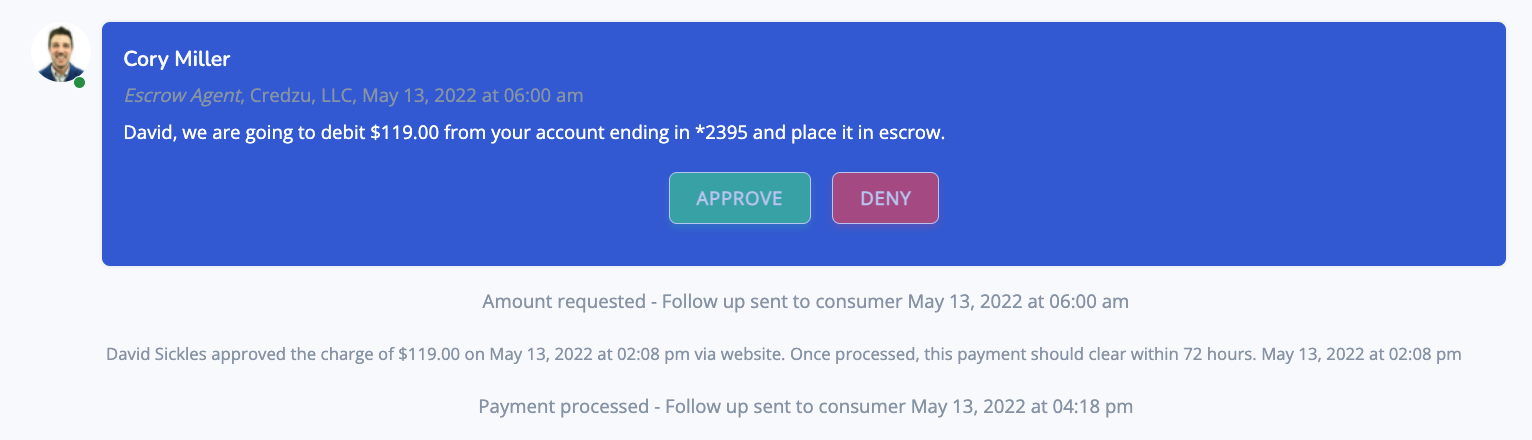Click the $119.00 amount in the message
The width and height of the screenshot is (1532, 440).
tap(404, 133)
